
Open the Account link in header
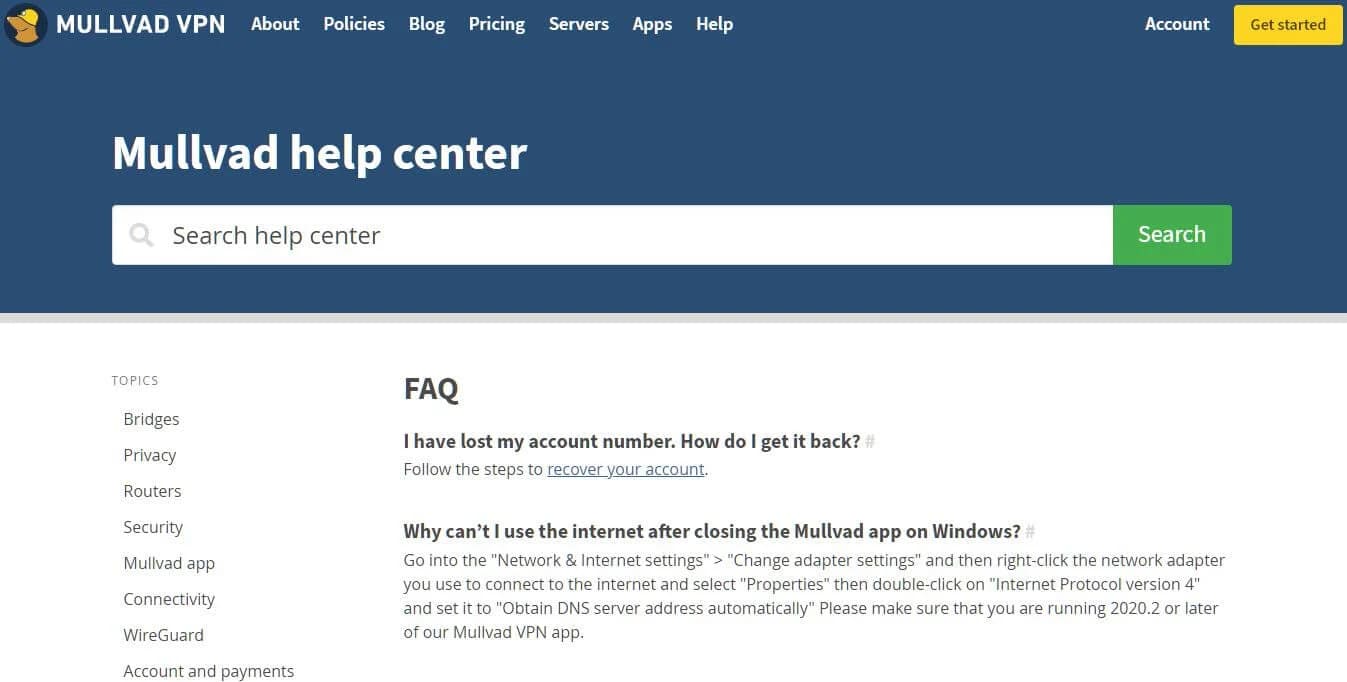pos(1177,24)
